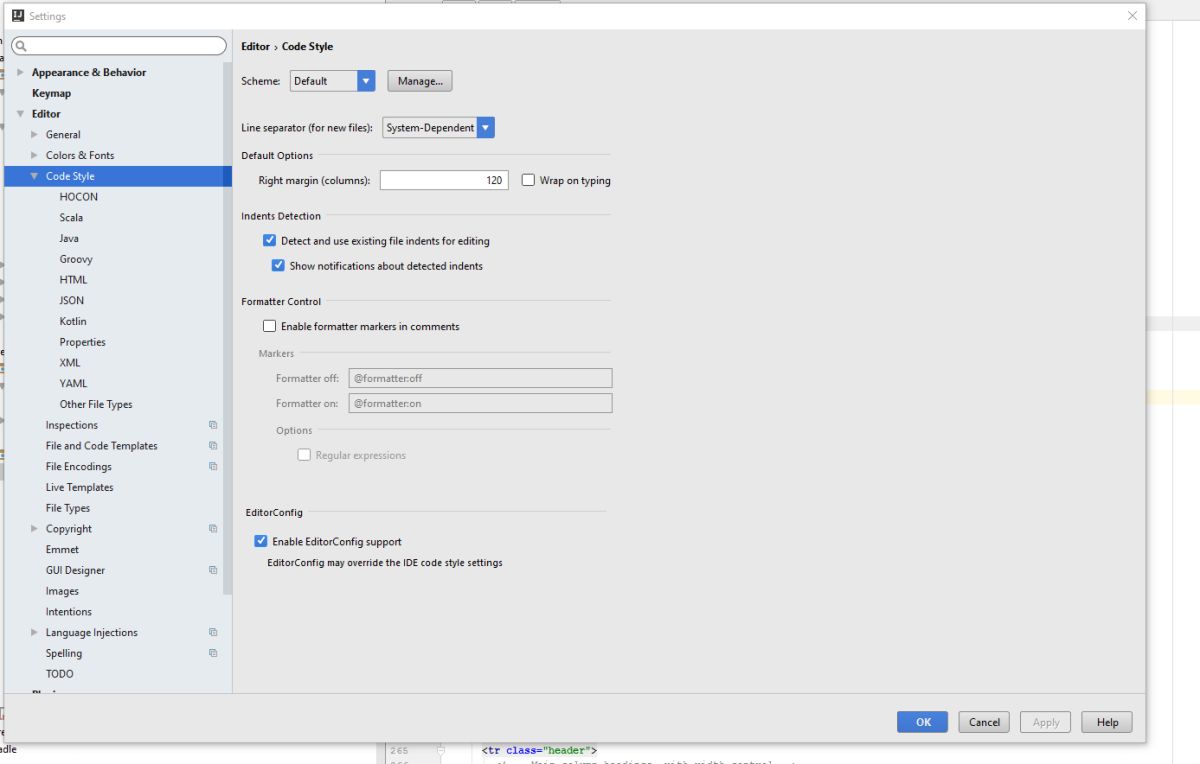
Task: Collapse the Code Style tree node
Action: point(34,176)
